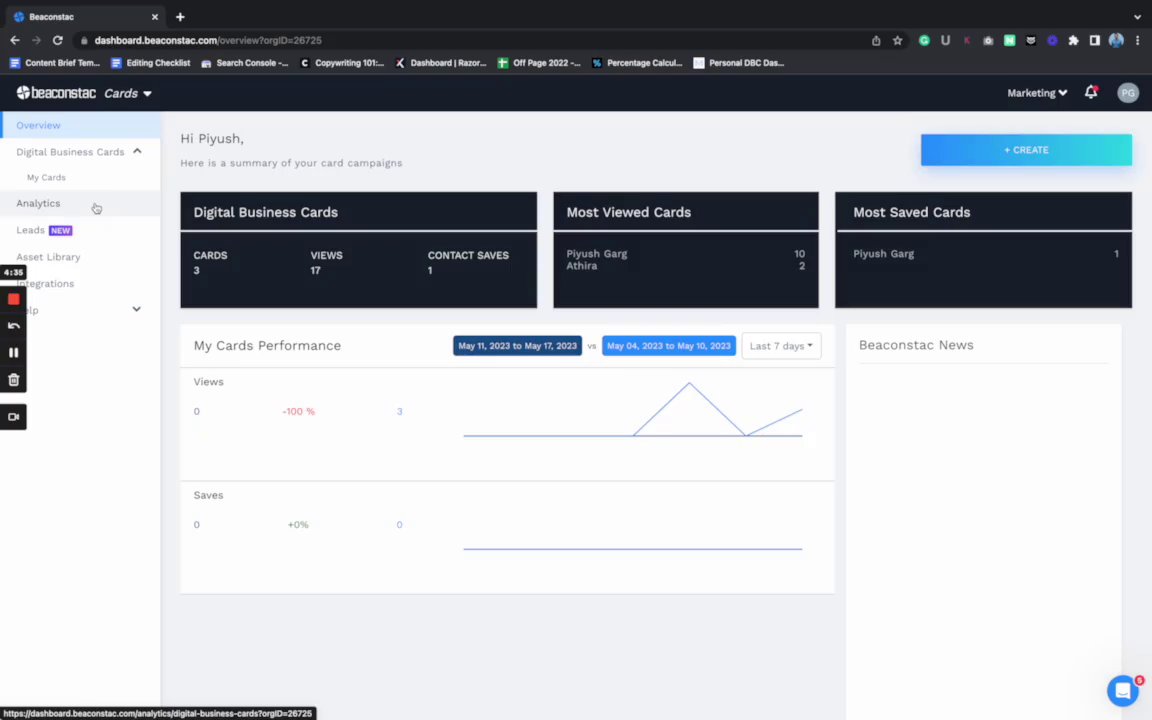This screenshot has width=1152, height=720.
Task: Open the Off Page 2022 bookmark
Action: point(539,63)
